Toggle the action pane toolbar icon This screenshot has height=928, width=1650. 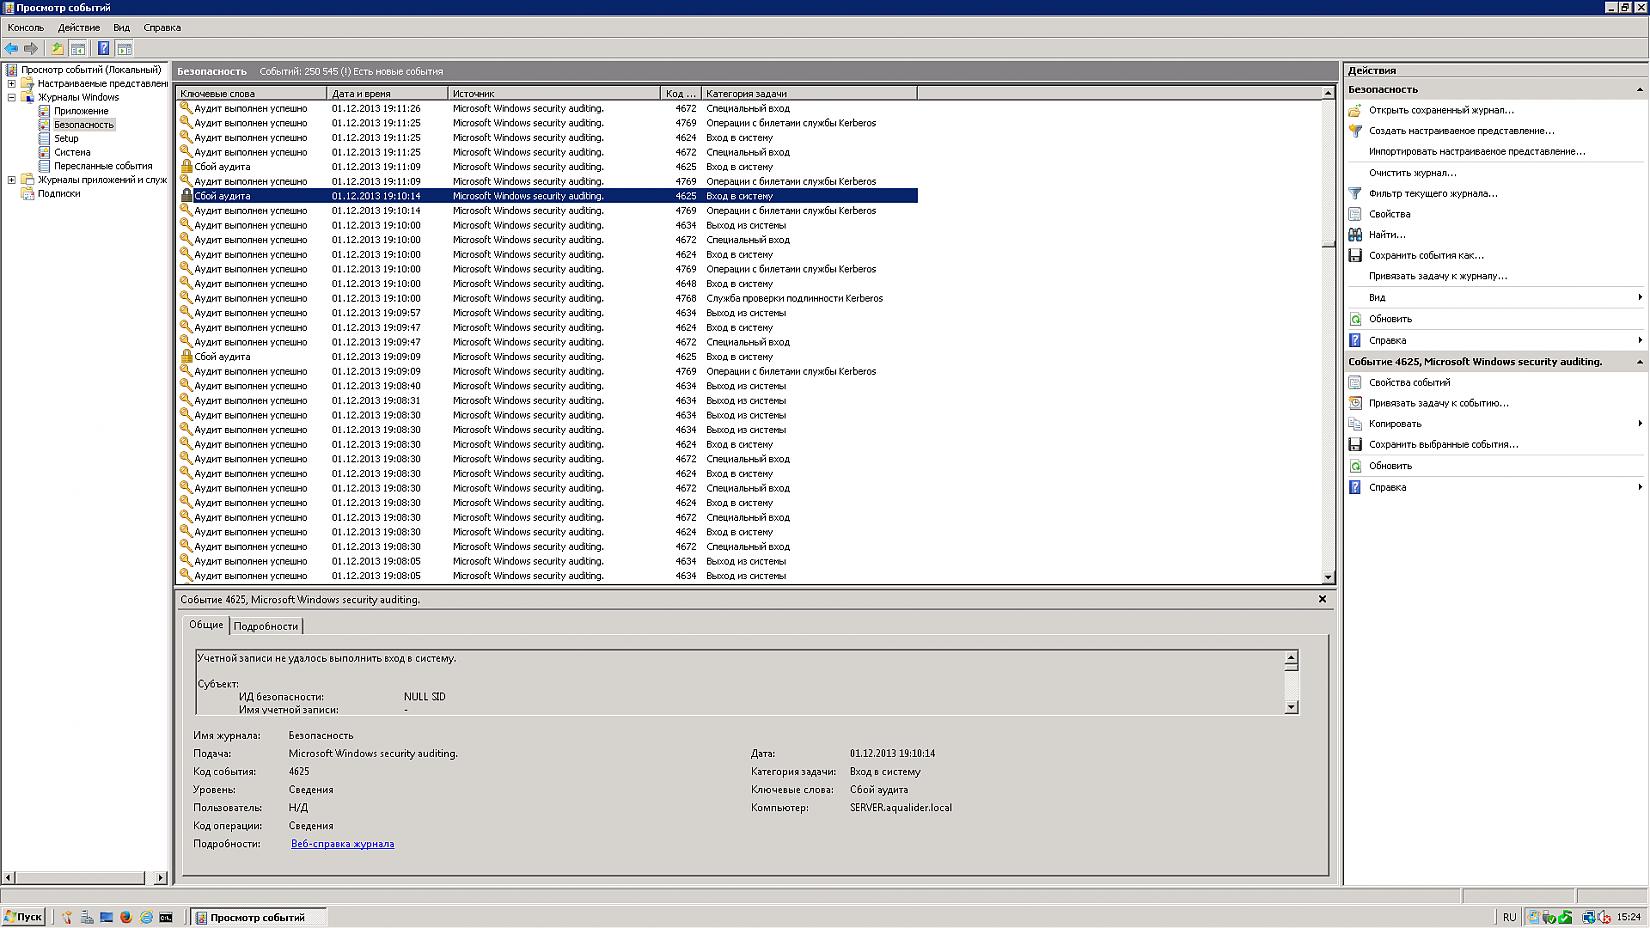tap(124, 48)
